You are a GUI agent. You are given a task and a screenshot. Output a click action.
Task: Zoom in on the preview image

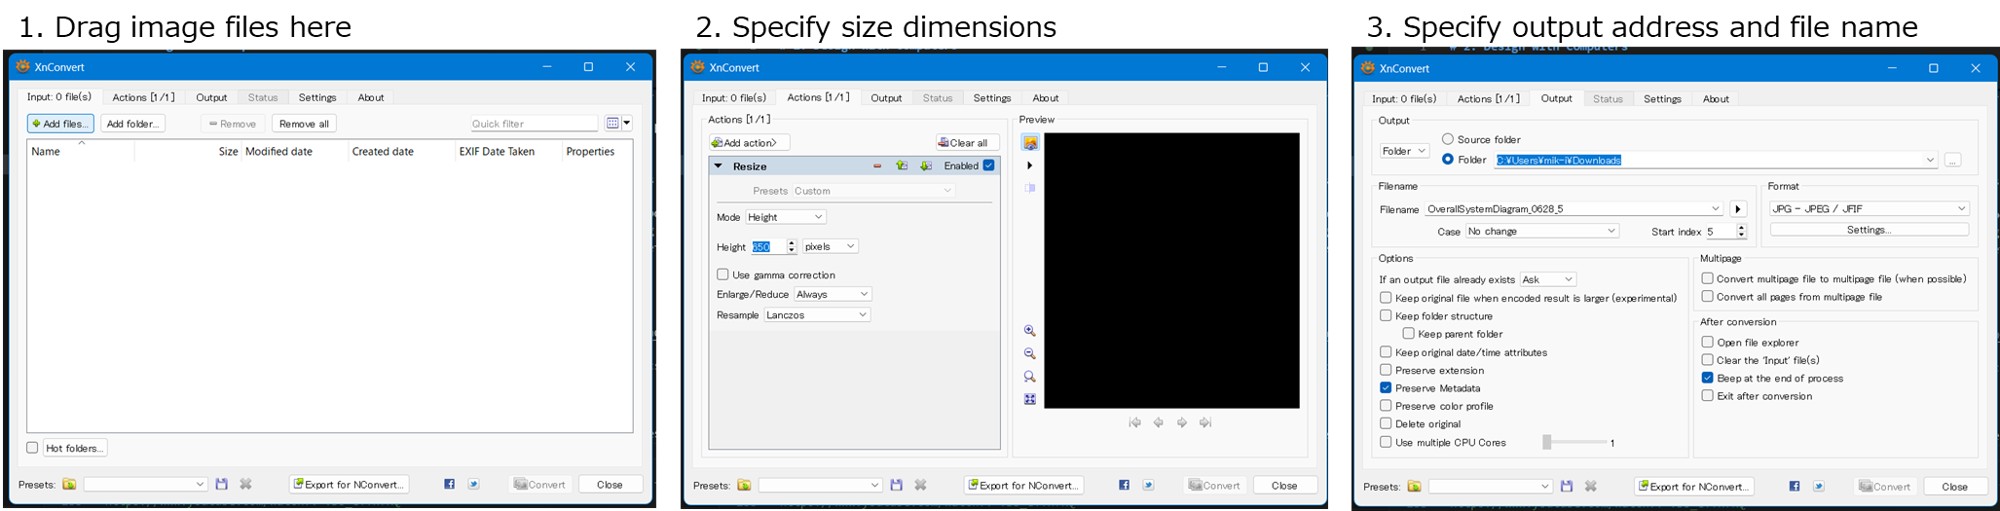click(x=1030, y=331)
